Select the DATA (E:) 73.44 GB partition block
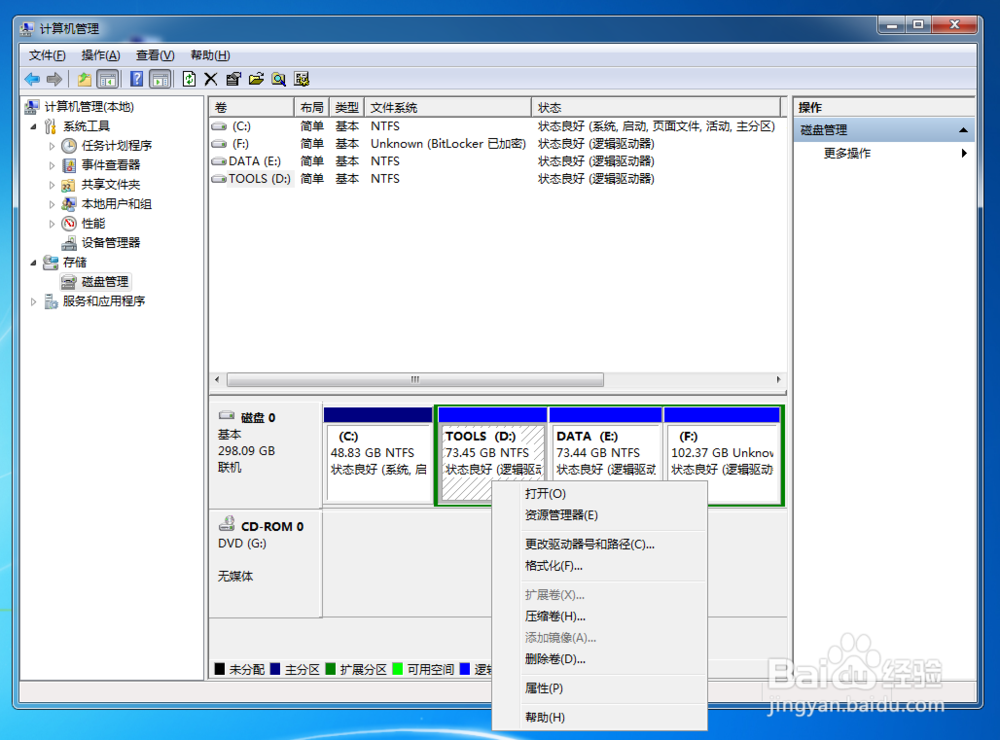 pyautogui.click(x=605, y=455)
